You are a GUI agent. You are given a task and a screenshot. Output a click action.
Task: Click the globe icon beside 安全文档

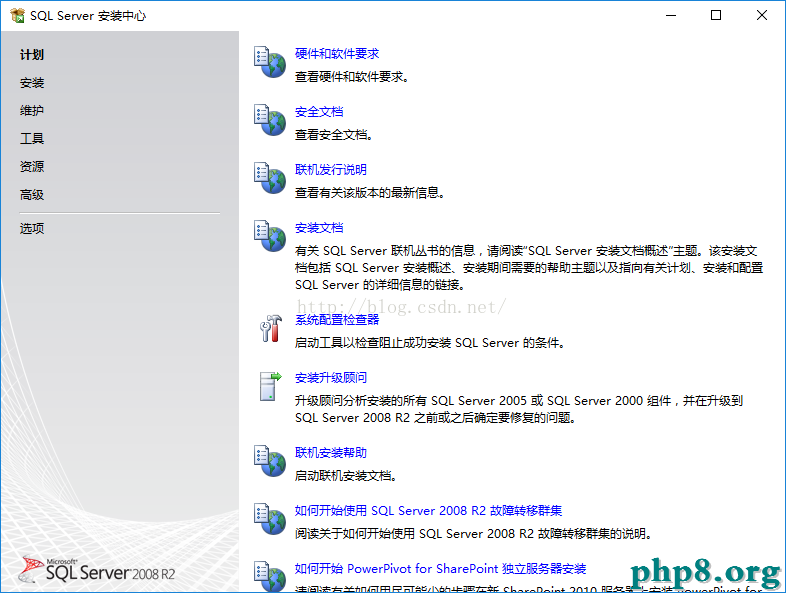(270, 120)
